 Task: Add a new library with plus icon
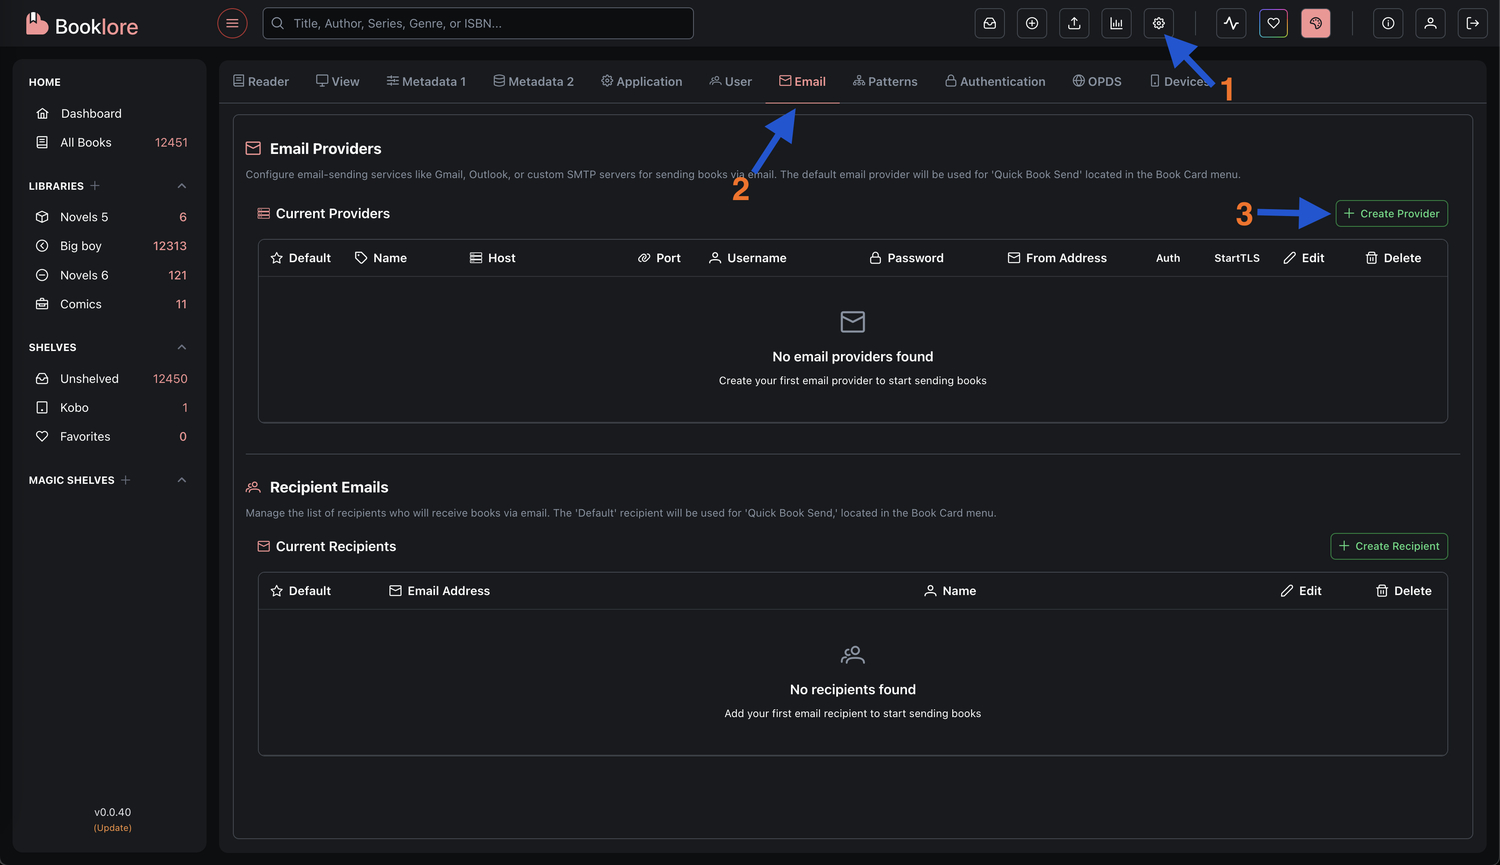point(95,186)
